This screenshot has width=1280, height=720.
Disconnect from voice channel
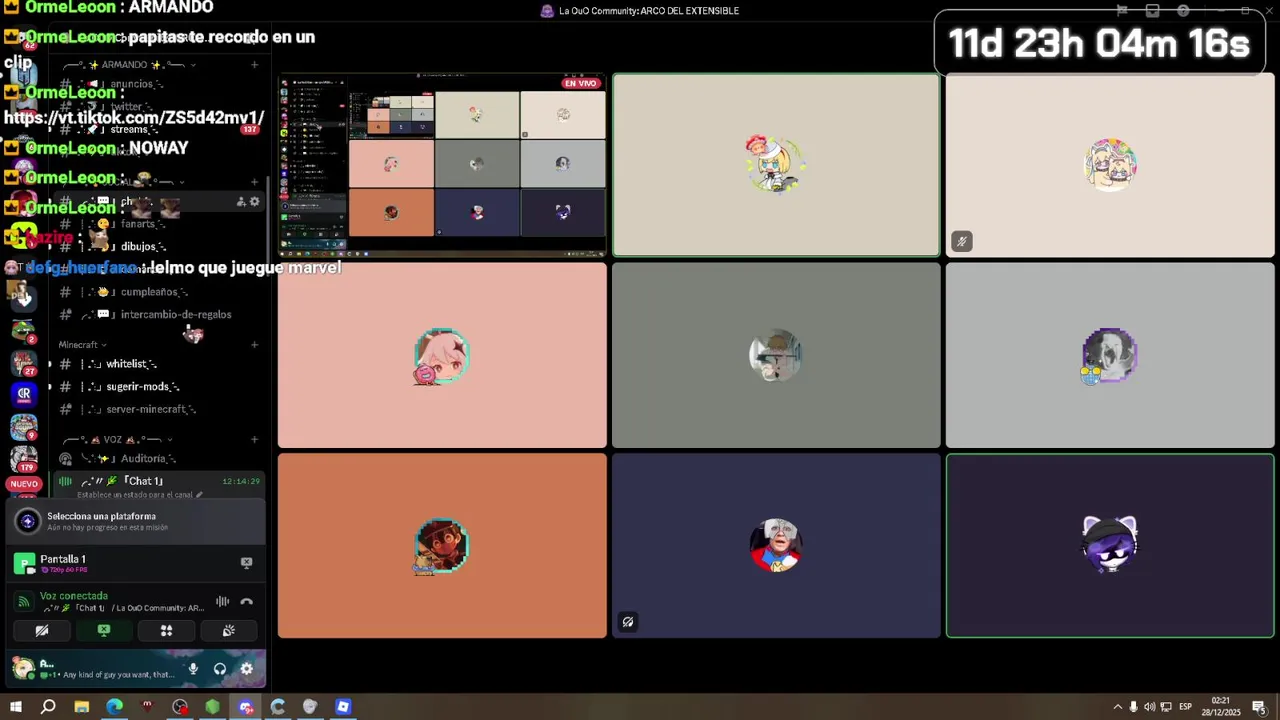tap(246, 601)
